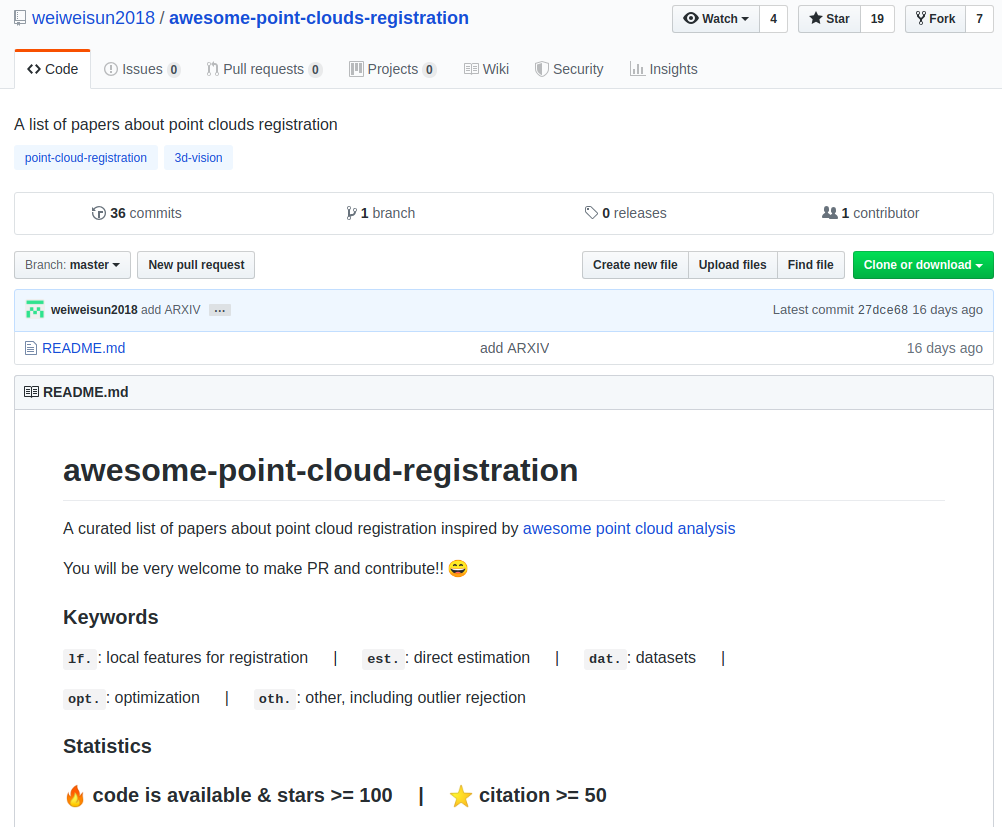View the 1 branch list
Image resolution: width=1002 pixels, height=827 pixels.
tap(380, 213)
